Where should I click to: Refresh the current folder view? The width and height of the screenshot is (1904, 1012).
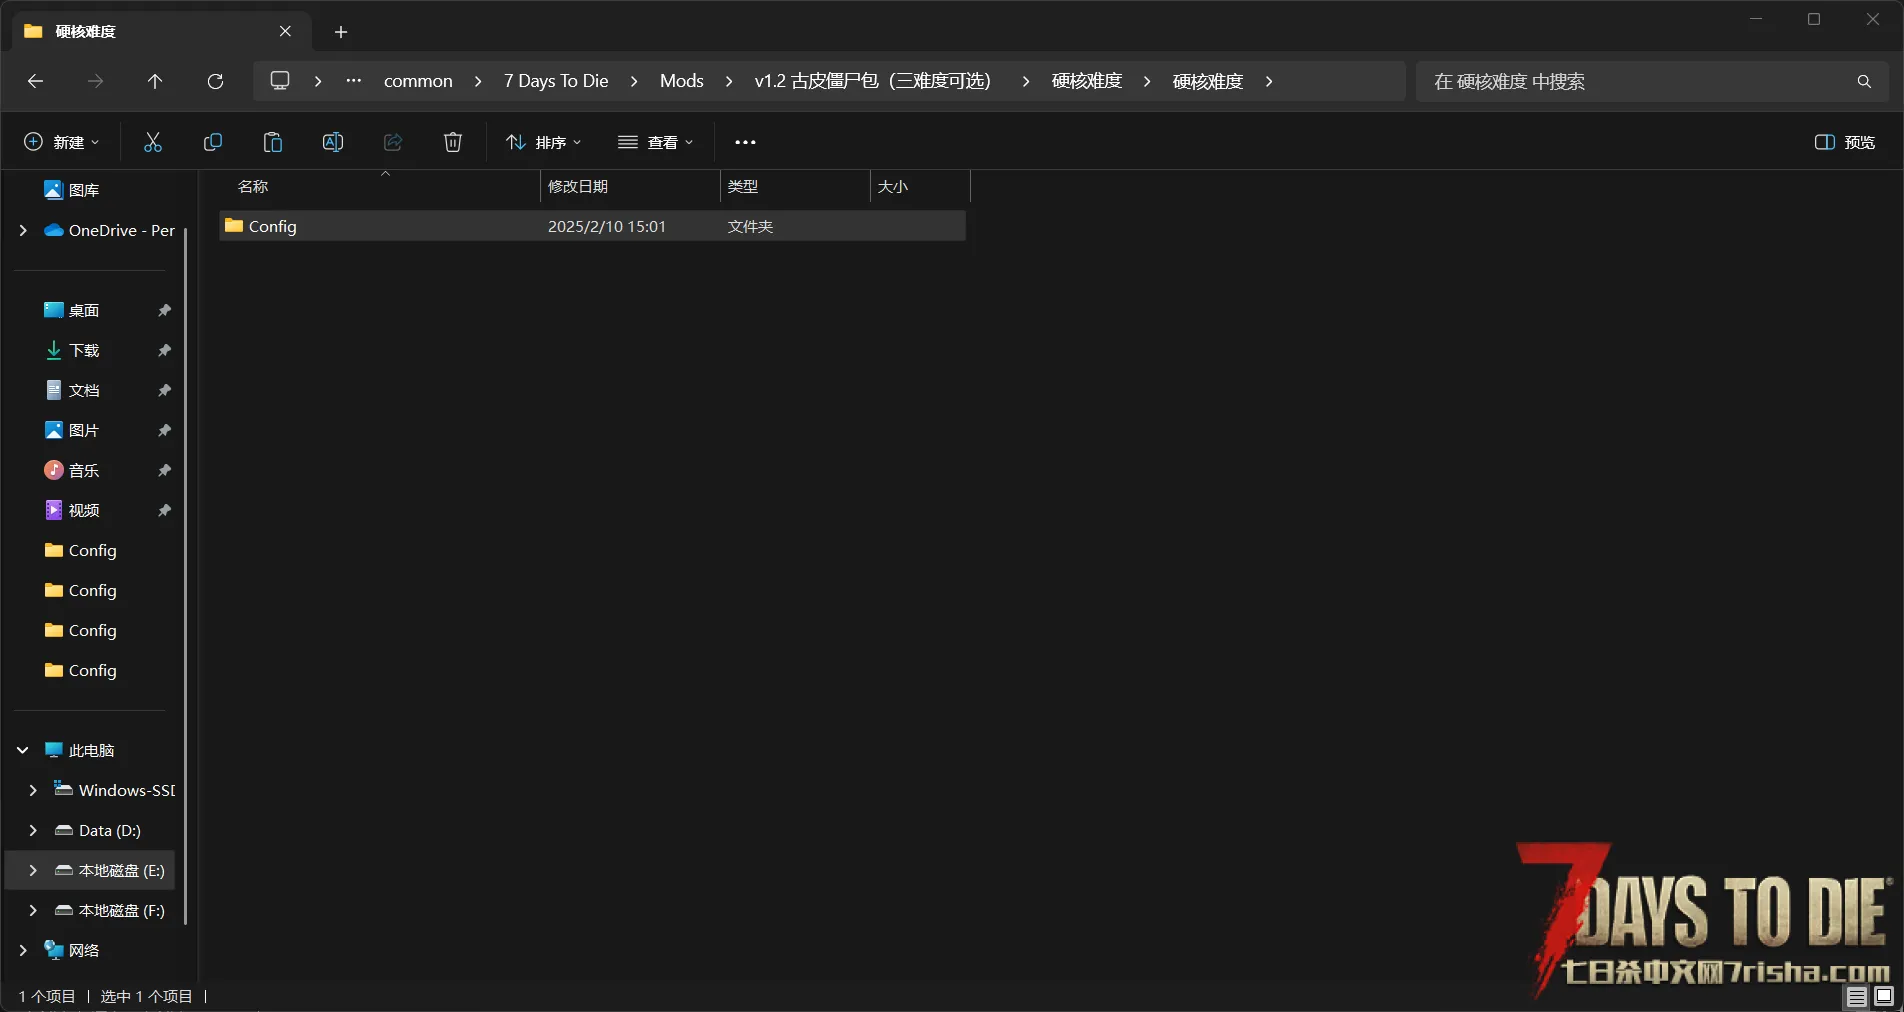215,81
